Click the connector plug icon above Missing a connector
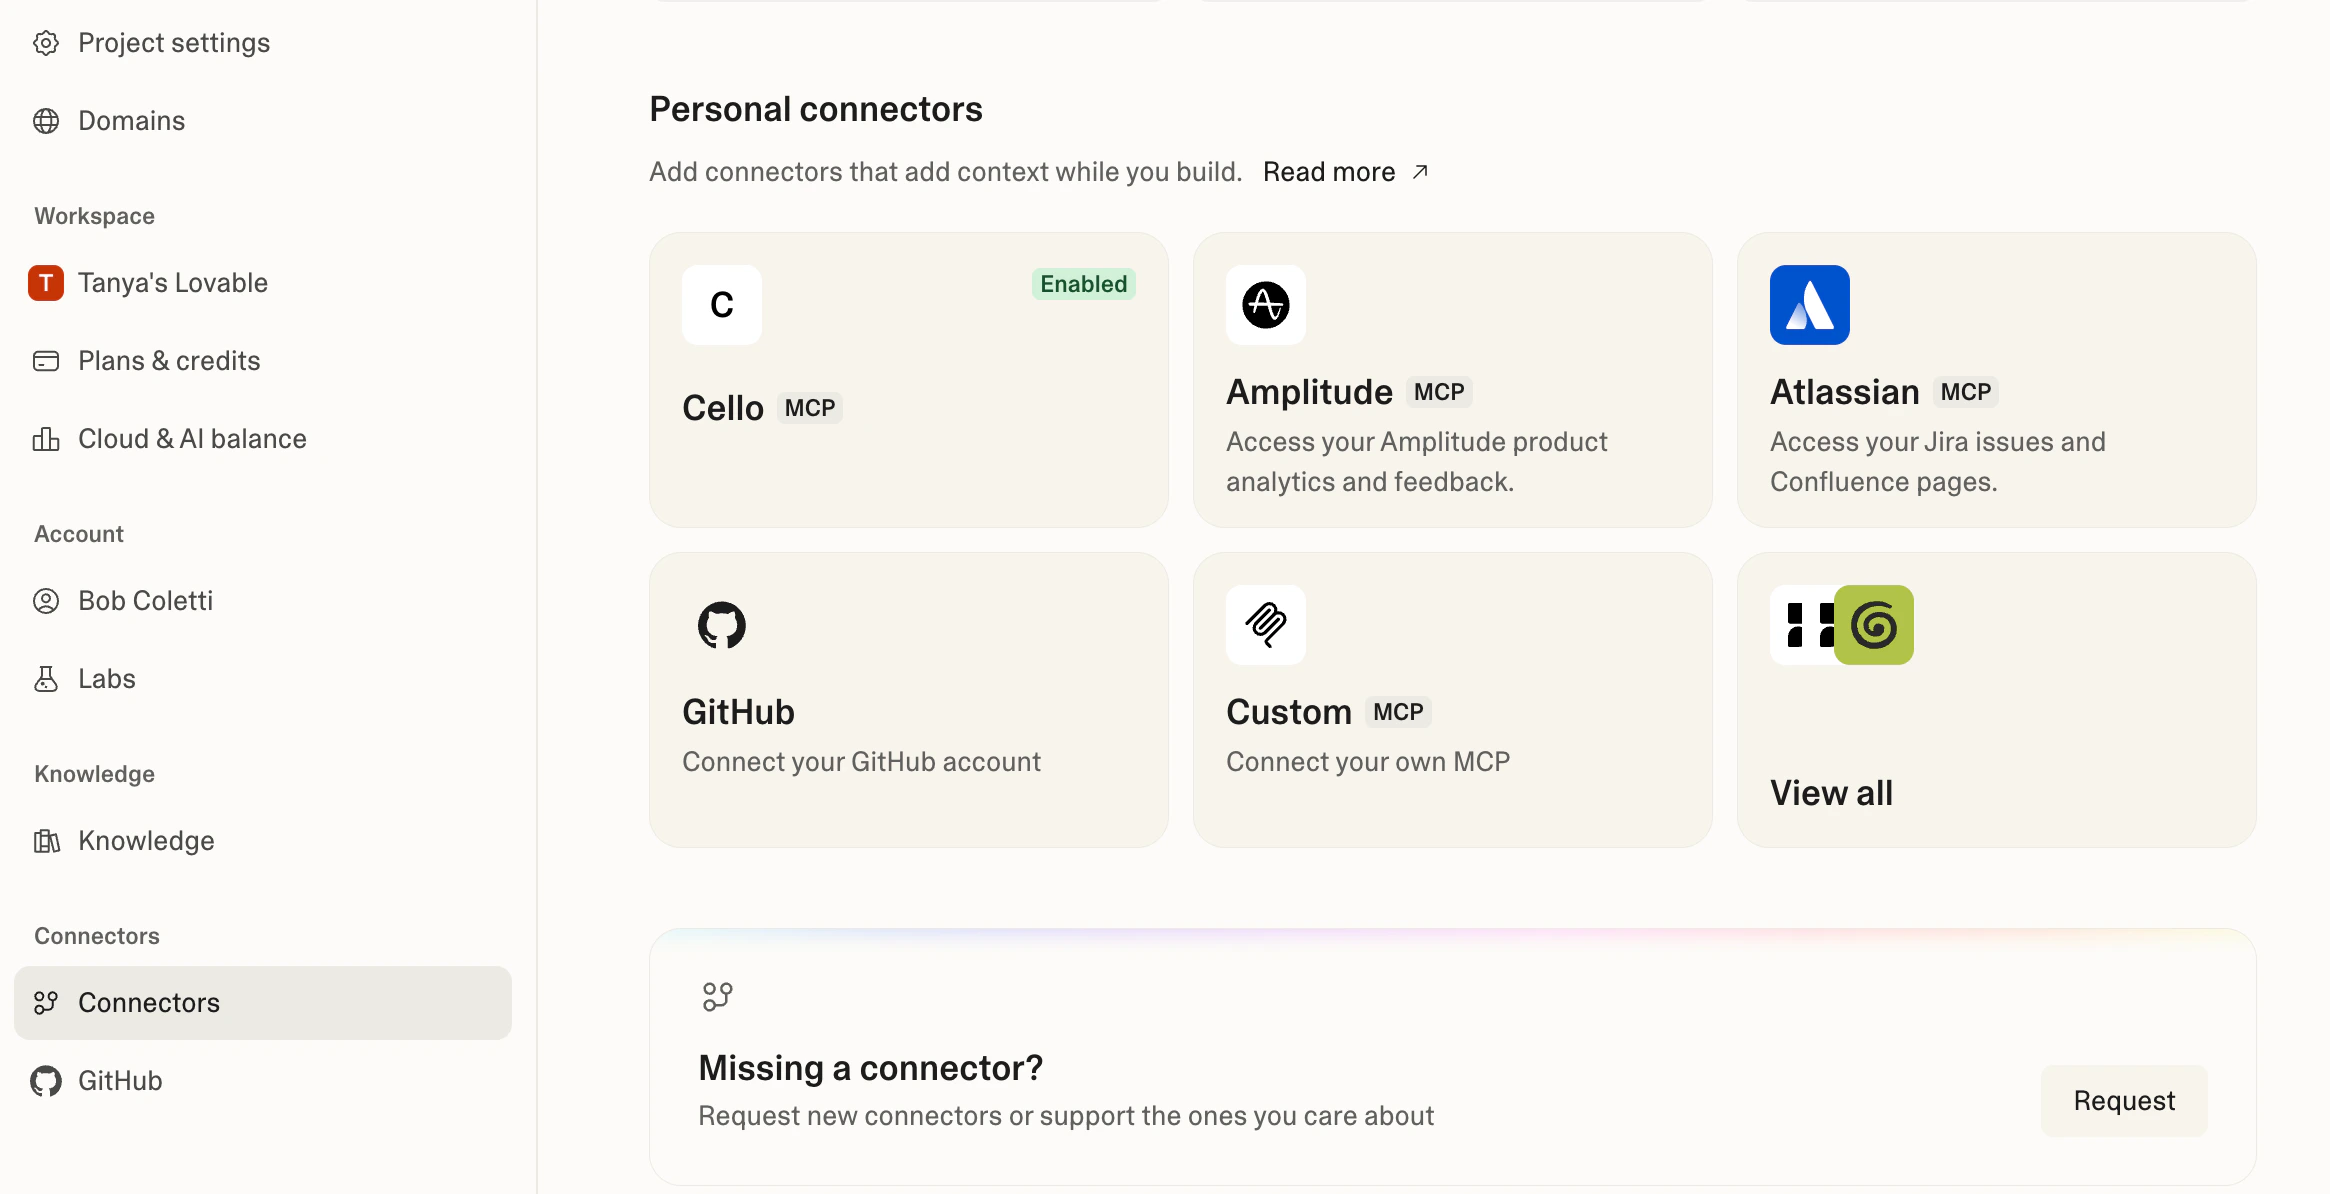Screen dimensions: 2330x1194 716,996
